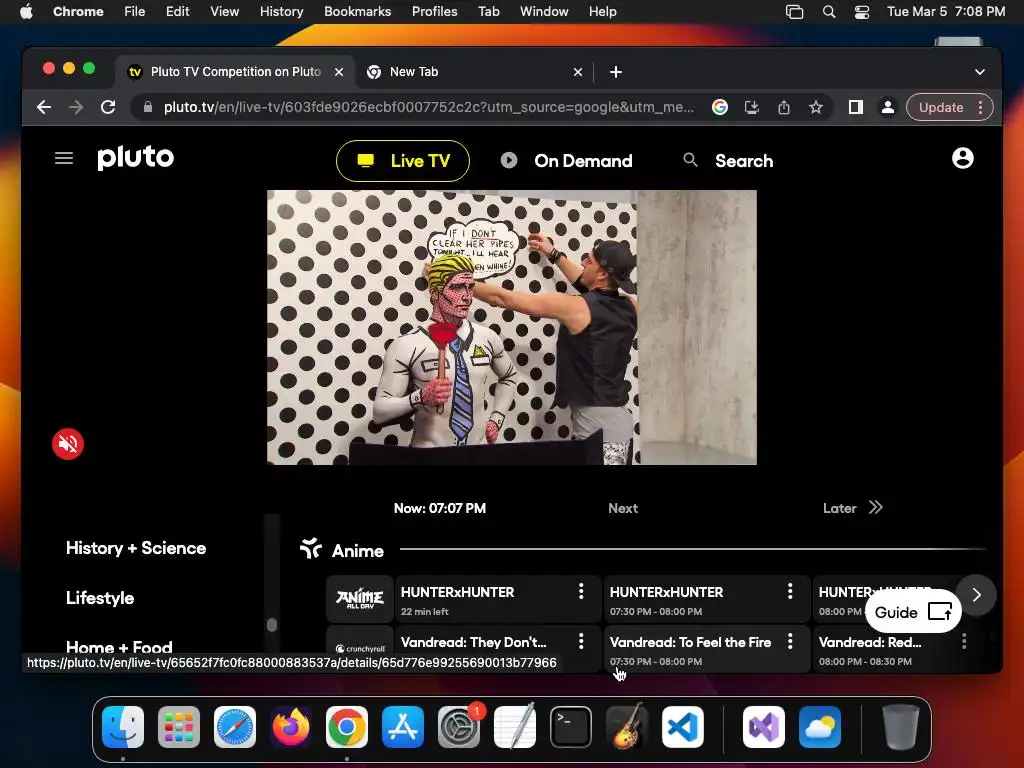Select the Crunchyroll channel logo
Screen dimensions: 1024x768
point(360,648)
